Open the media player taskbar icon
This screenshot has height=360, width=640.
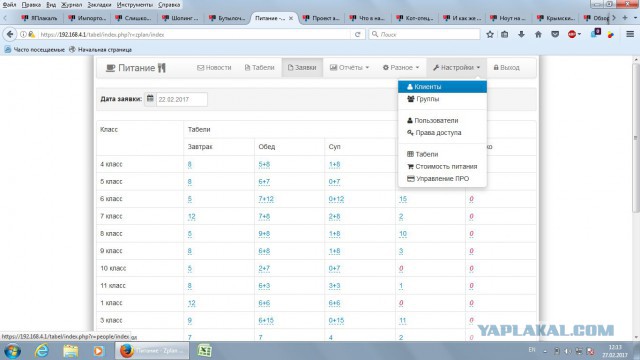(x=98, y=351)
